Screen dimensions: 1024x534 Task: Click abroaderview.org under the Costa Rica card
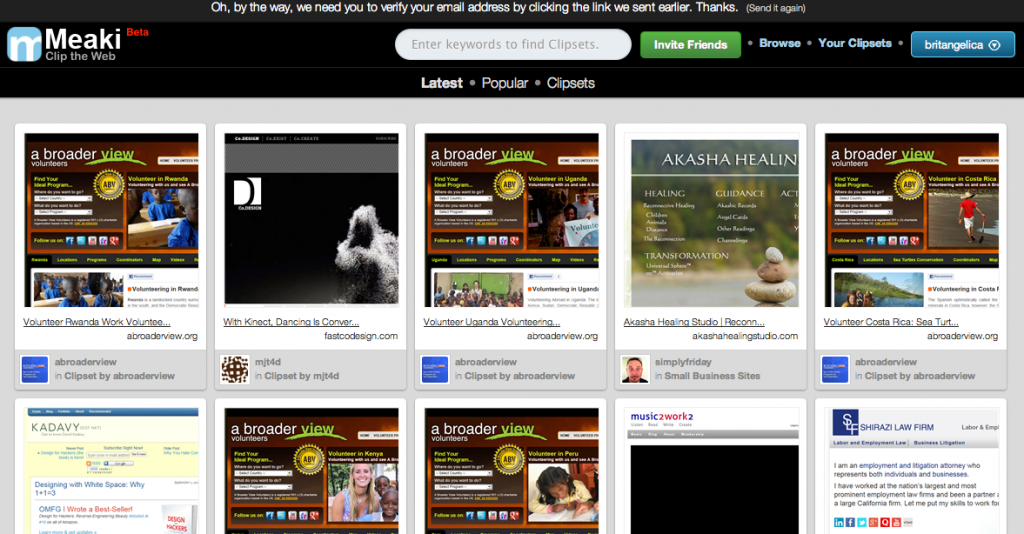click(963, 336)
